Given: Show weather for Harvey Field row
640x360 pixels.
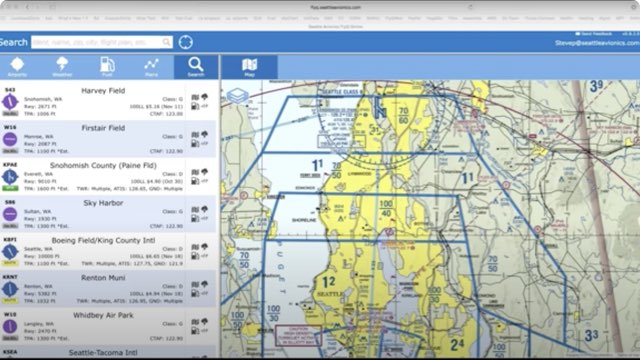Looking at the screenshot, I should point(204,97).
